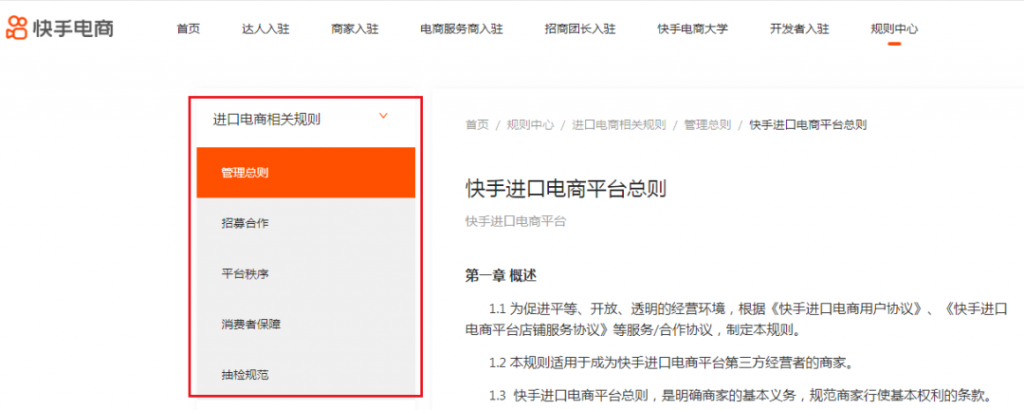This screenshot has height=410, width=1024.
Task: Click the 进口电商相关规则 sidebar heading
Action: tap(266, 119)
